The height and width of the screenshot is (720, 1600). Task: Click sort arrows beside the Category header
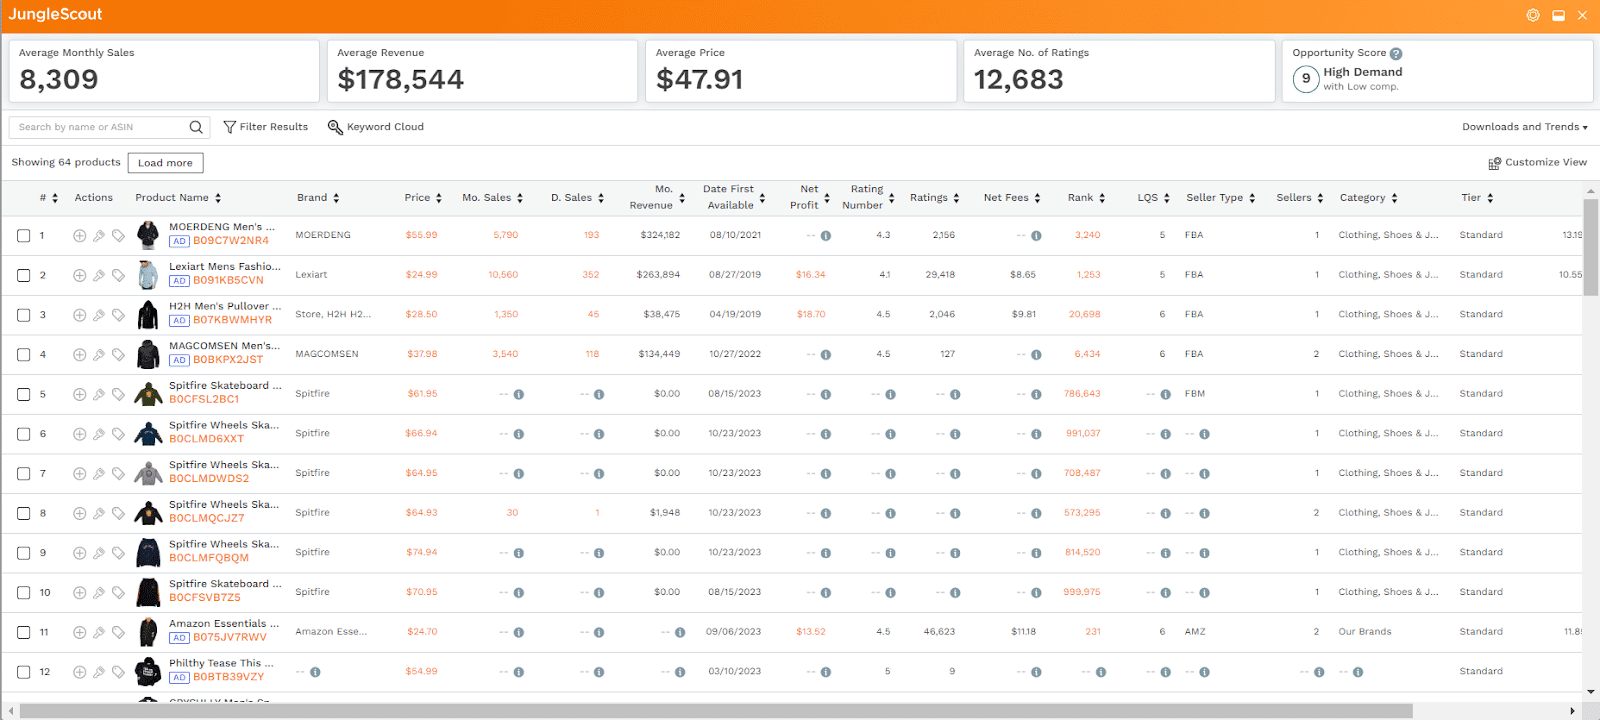(1394, 198)
